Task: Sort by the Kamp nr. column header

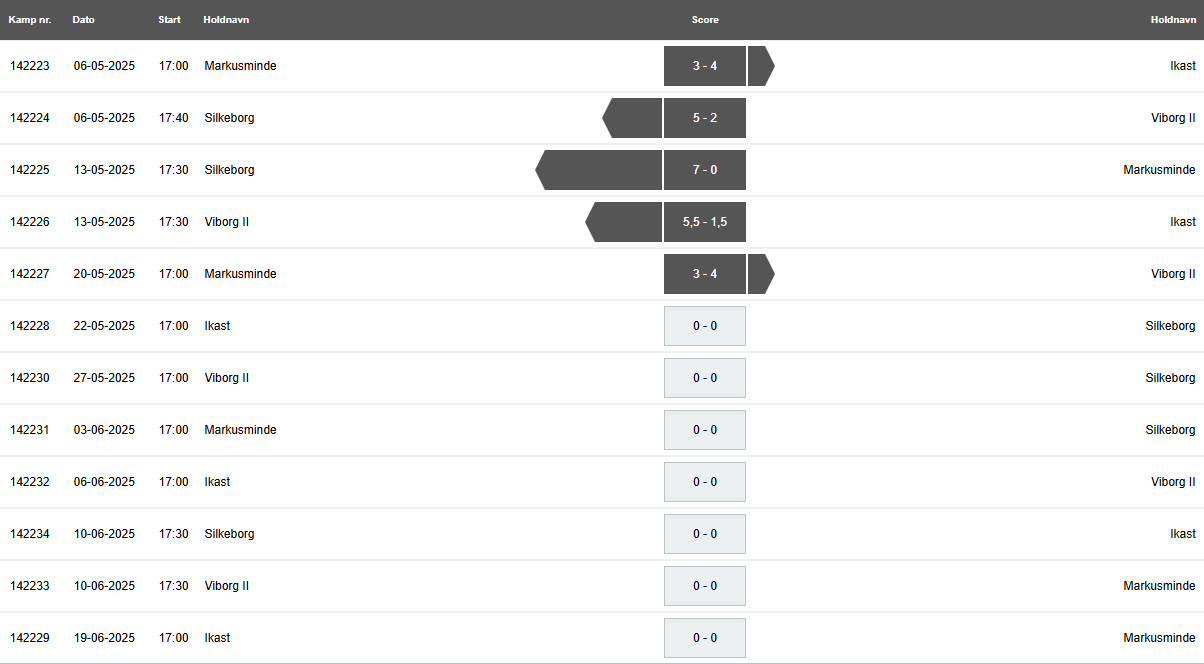Action: [x=30, y=20]
